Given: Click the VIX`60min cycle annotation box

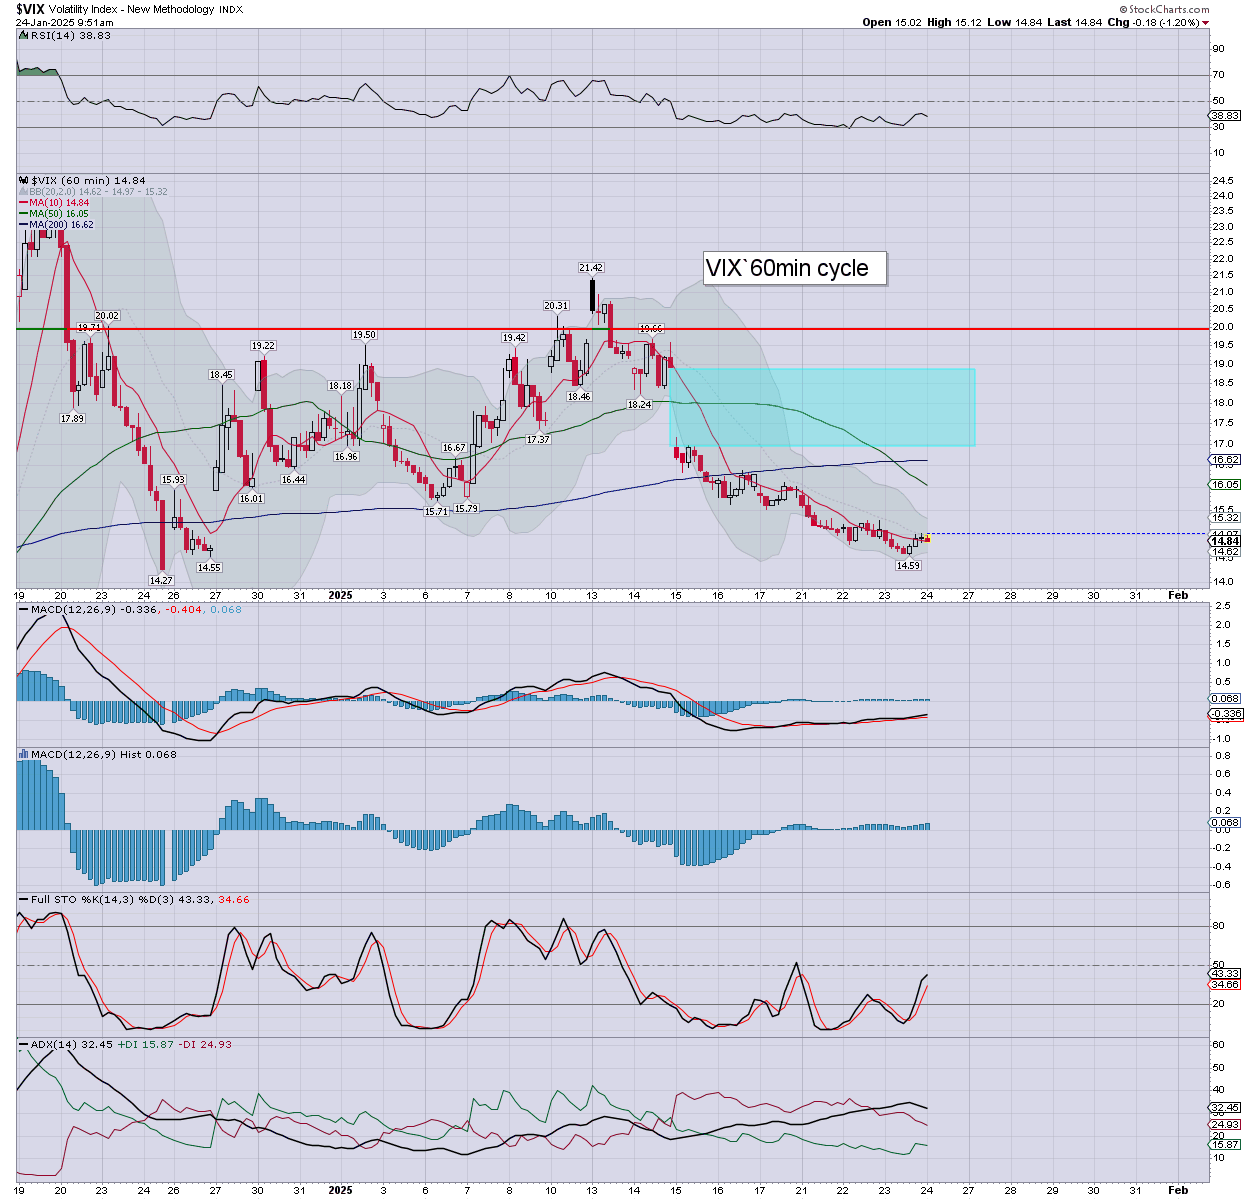Looking at the screenshot, I should (794, 268).
